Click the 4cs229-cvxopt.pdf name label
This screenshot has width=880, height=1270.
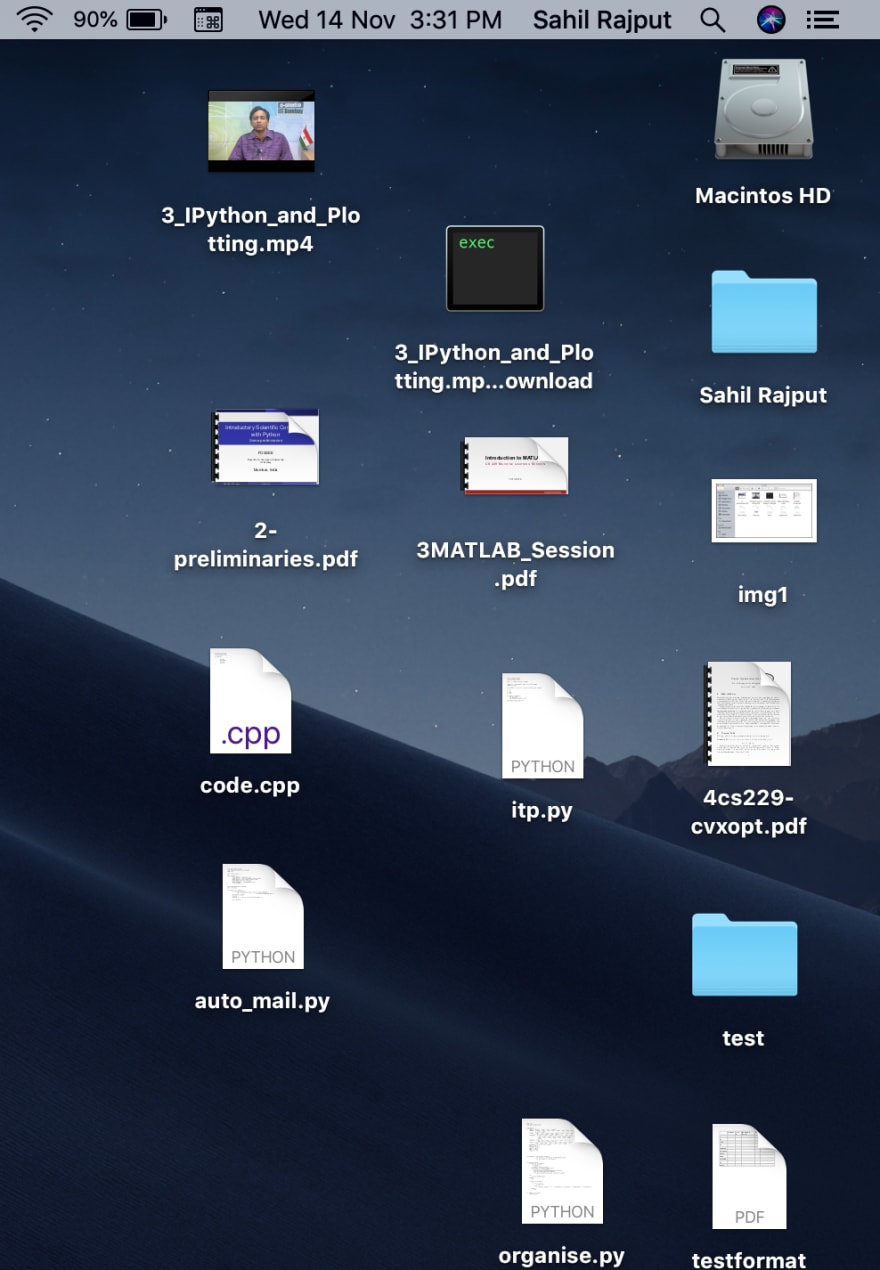pyautogui.click(x=748, y=812)
